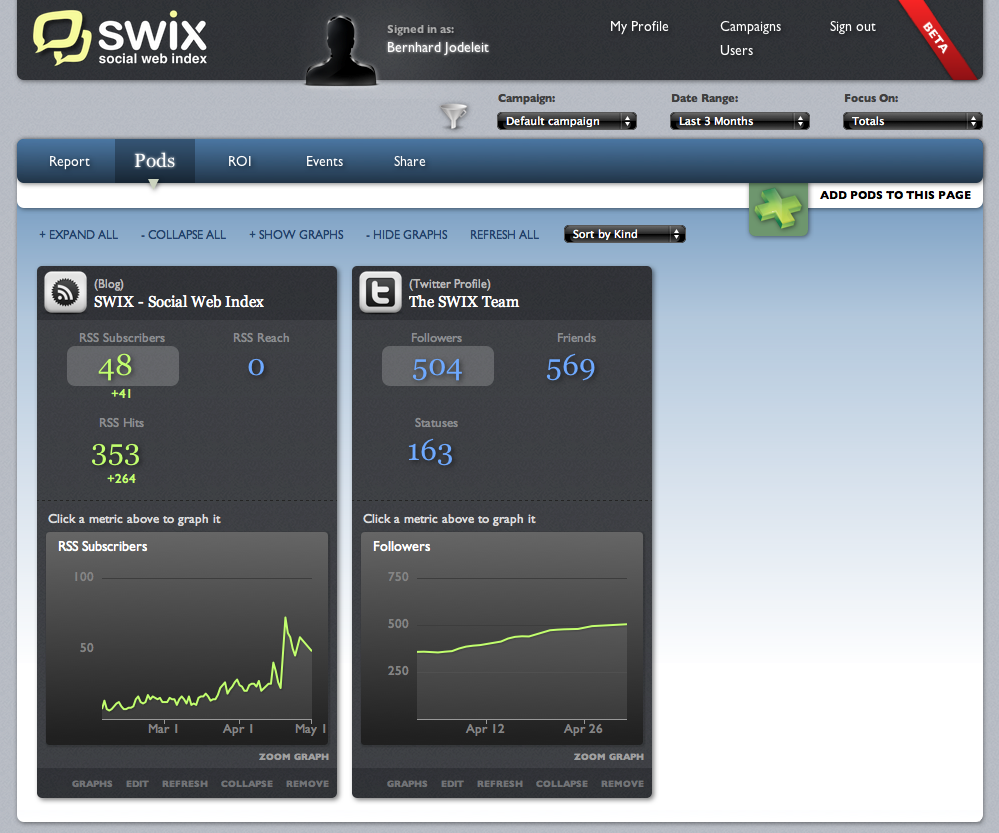Open the Focus On dropdown
The image size is (999, 833).
912,121
